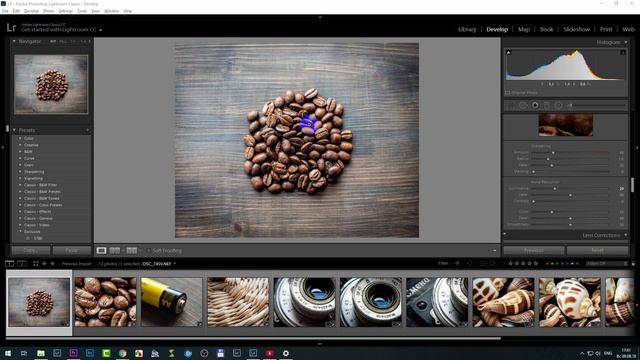Screen dimensions: 640x360
Task: Select the Graduated Filter tool
Action: click(x=547, y=105)
